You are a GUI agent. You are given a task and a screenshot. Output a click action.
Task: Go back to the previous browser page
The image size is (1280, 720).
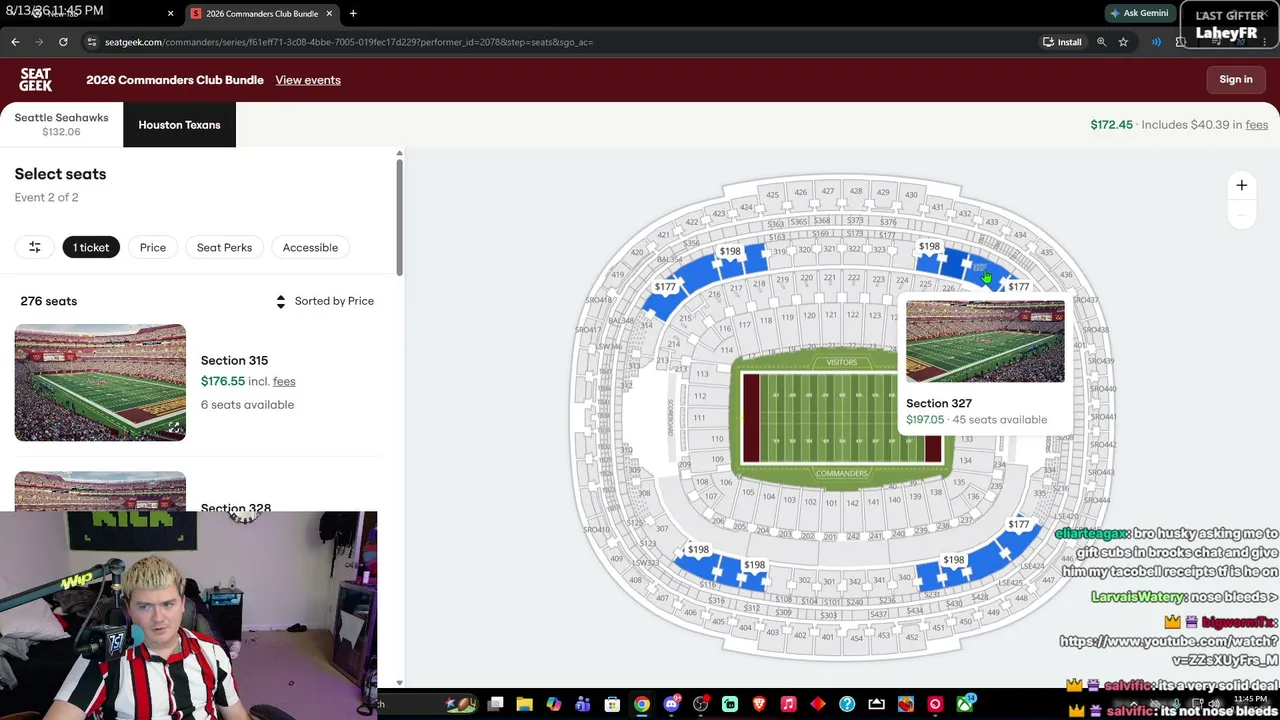tap(15, 42)
